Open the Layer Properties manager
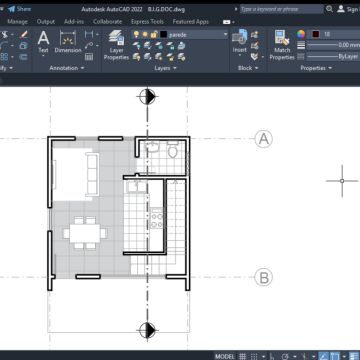This screenshot has height=360, width=360. tap(116, 45)
